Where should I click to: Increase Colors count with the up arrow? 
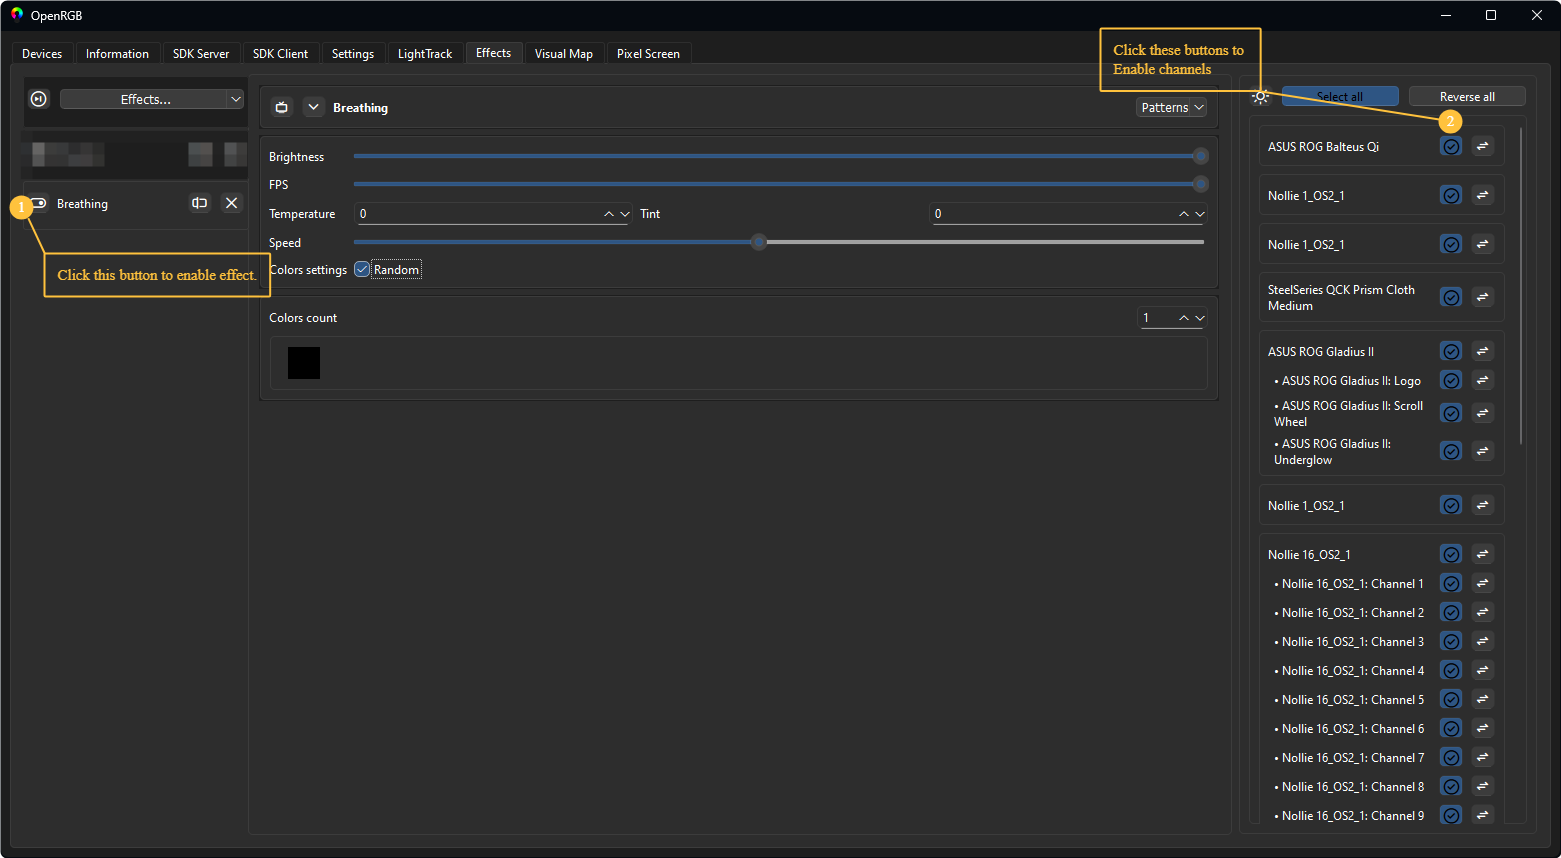click(x=1184, y=318)
